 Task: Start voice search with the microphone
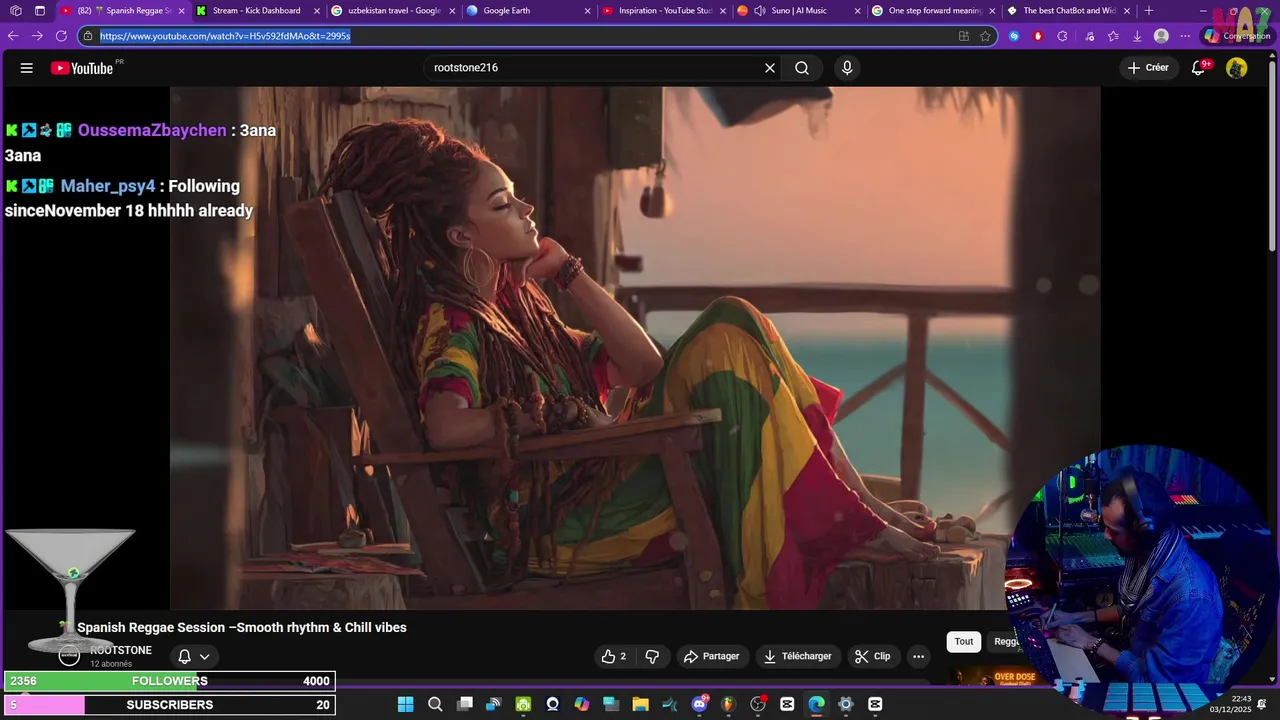pyautogui.click(x=847, y=68)
